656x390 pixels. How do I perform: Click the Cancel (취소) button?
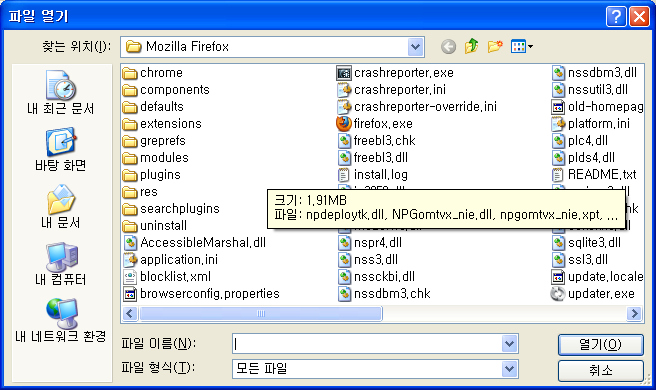click(x=600, y=370)
